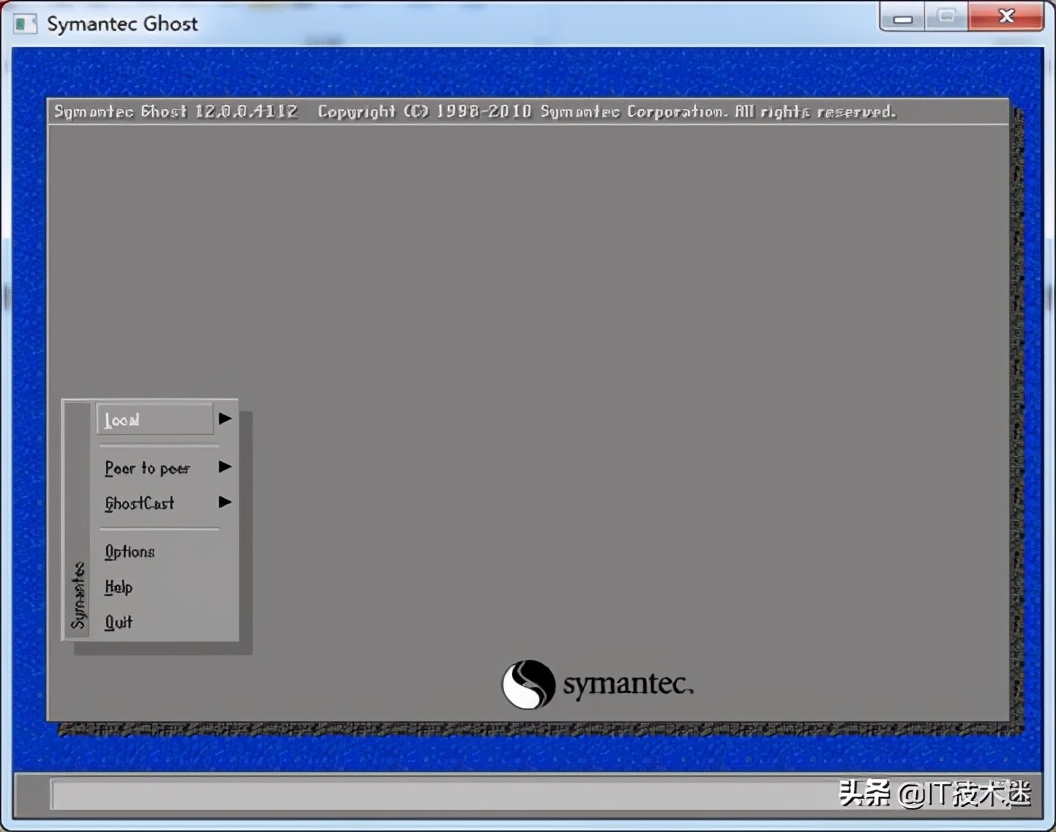Expand the Local submenu arrow
Image resolution: width=1056 pixels, height=832 pixels.
pyautogui.click(x=225, y=418)
